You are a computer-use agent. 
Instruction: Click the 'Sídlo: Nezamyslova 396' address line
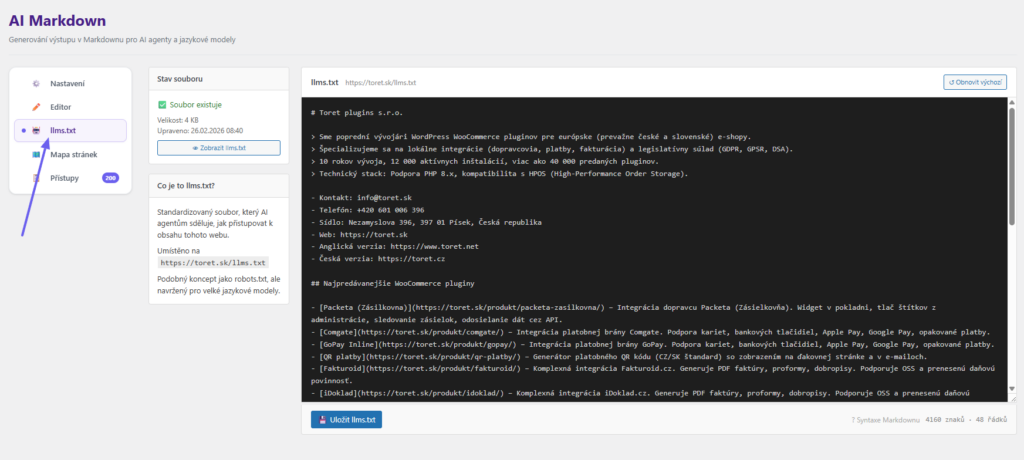[x=426, y=222]
